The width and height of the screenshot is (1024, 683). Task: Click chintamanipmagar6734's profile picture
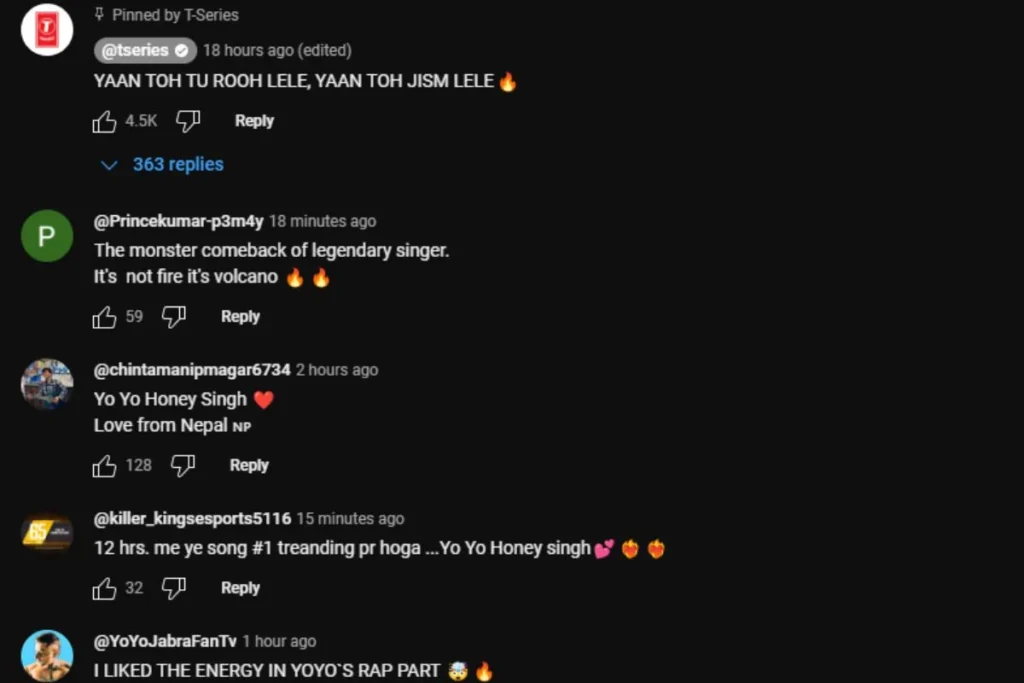pos(47,384)
